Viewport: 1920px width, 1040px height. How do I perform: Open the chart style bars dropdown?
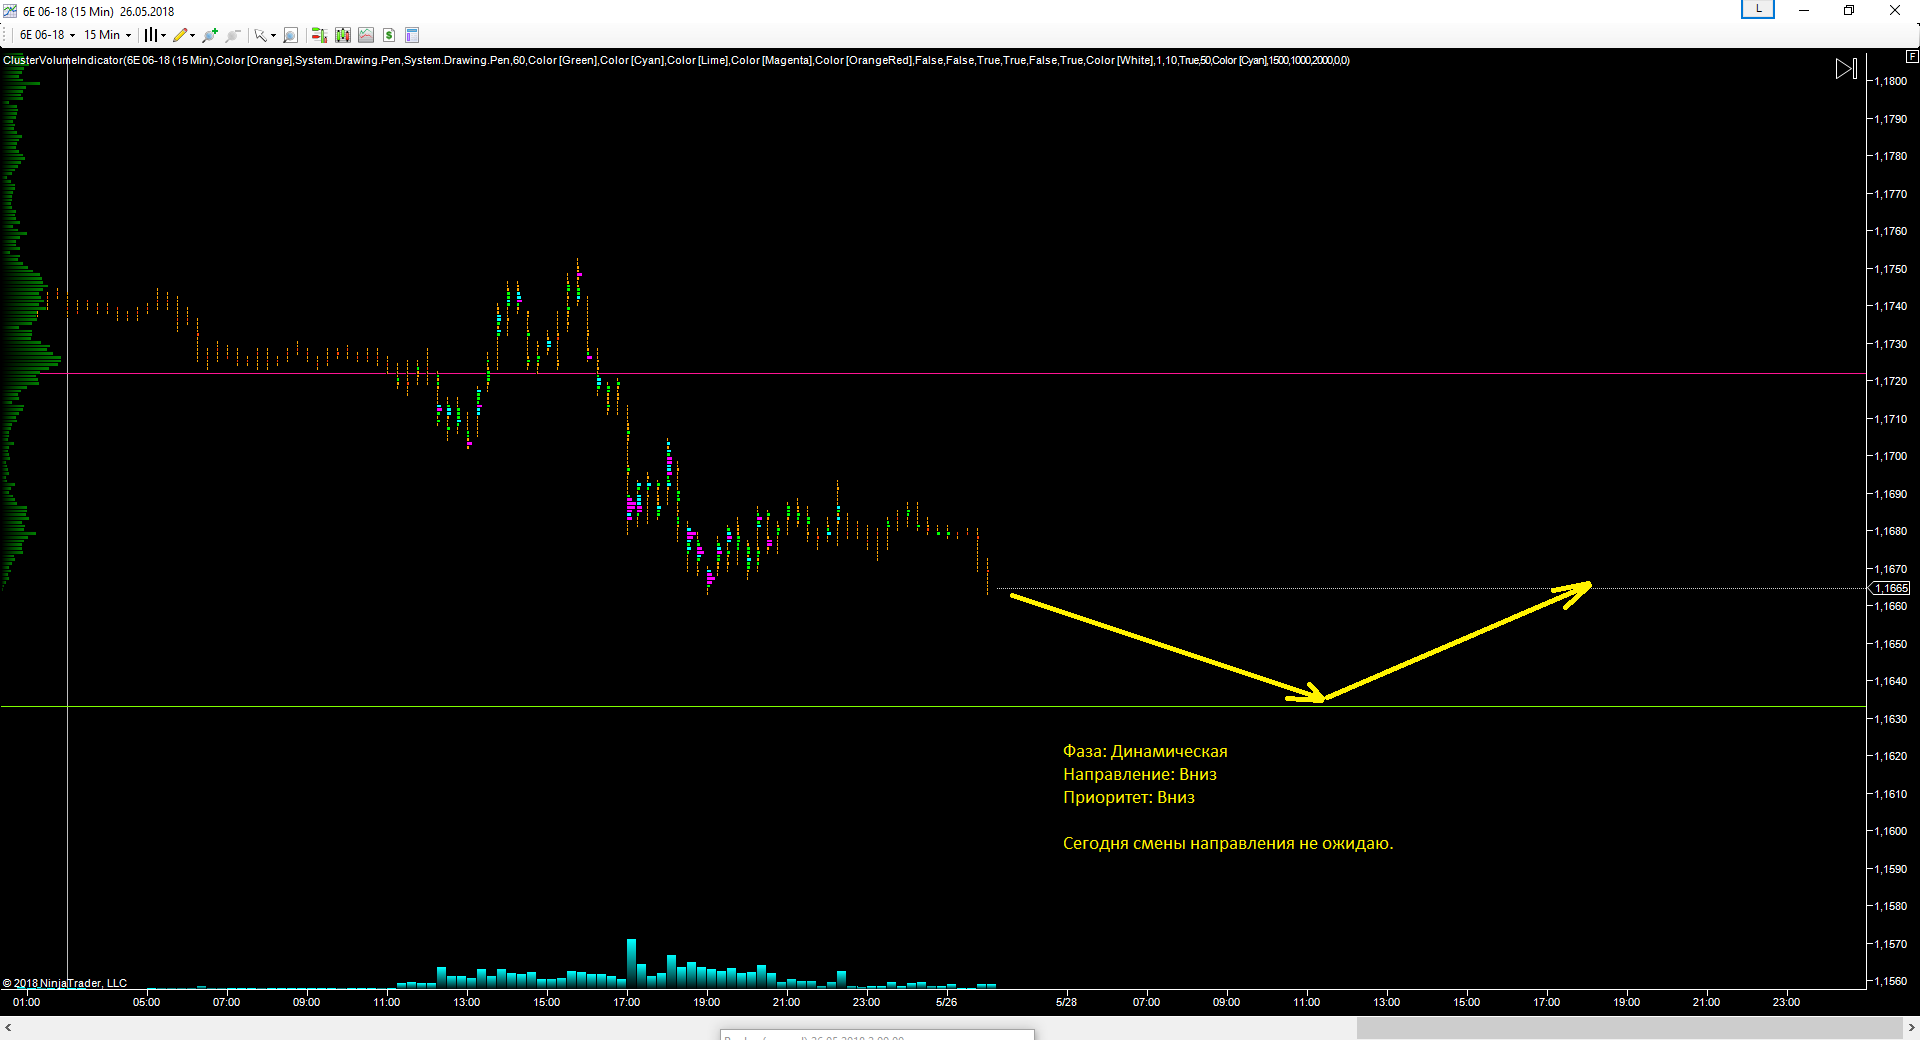click(154, 35)
